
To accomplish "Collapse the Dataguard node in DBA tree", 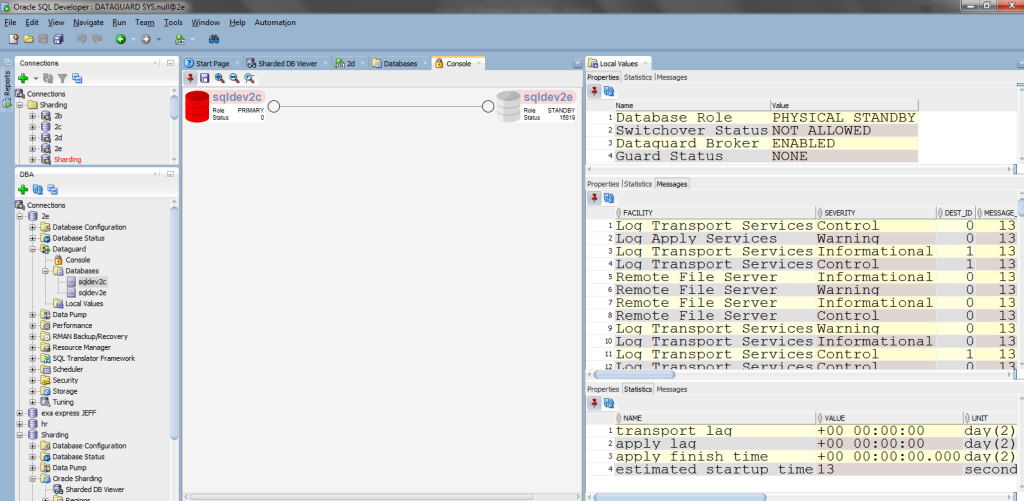I will [x=33, y=249].
